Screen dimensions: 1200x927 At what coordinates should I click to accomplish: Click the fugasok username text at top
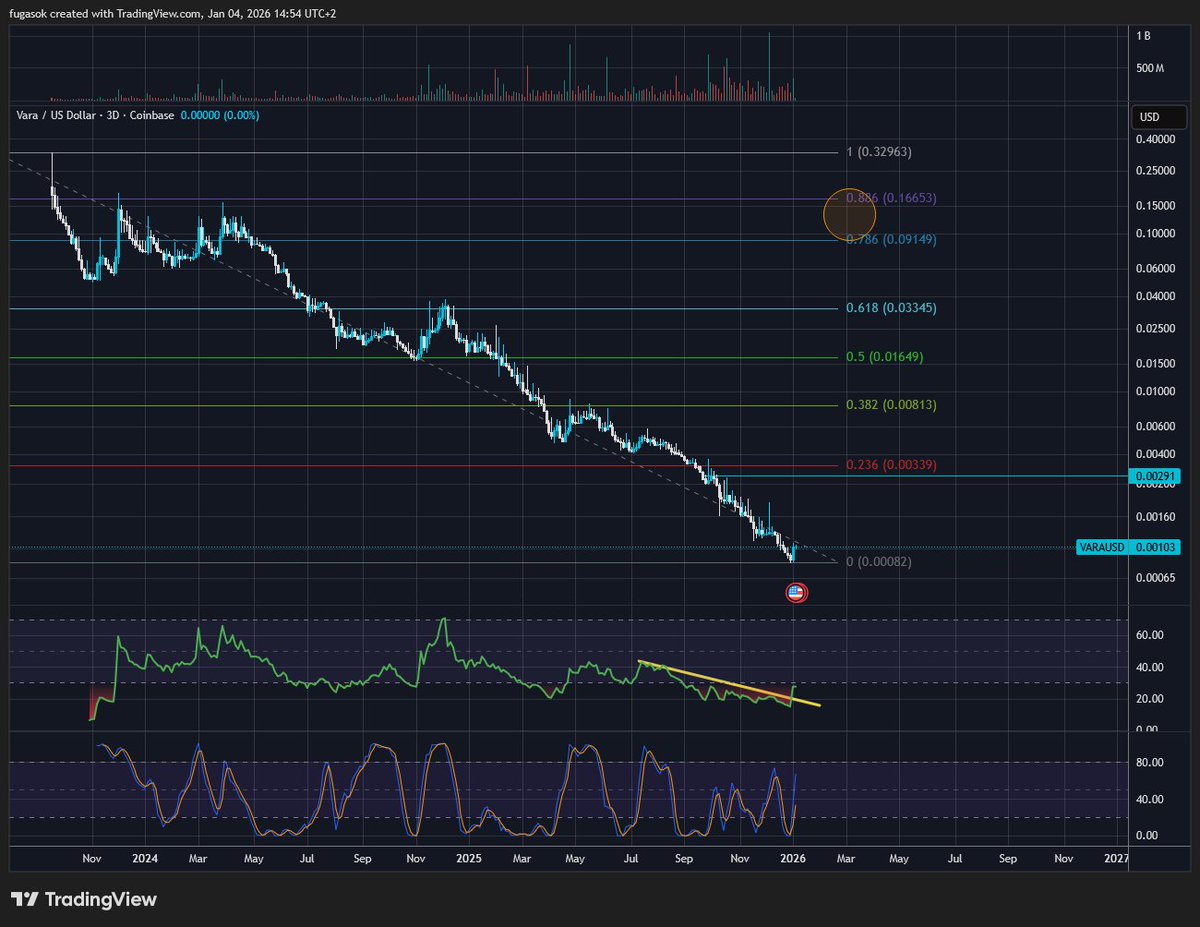(28, 14)
